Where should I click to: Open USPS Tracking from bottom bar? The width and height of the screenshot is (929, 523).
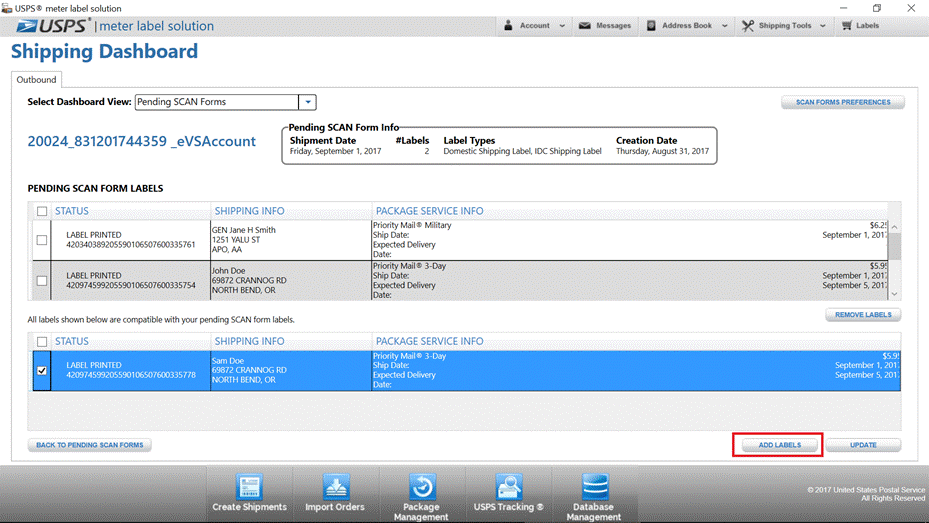pos(508,493)
